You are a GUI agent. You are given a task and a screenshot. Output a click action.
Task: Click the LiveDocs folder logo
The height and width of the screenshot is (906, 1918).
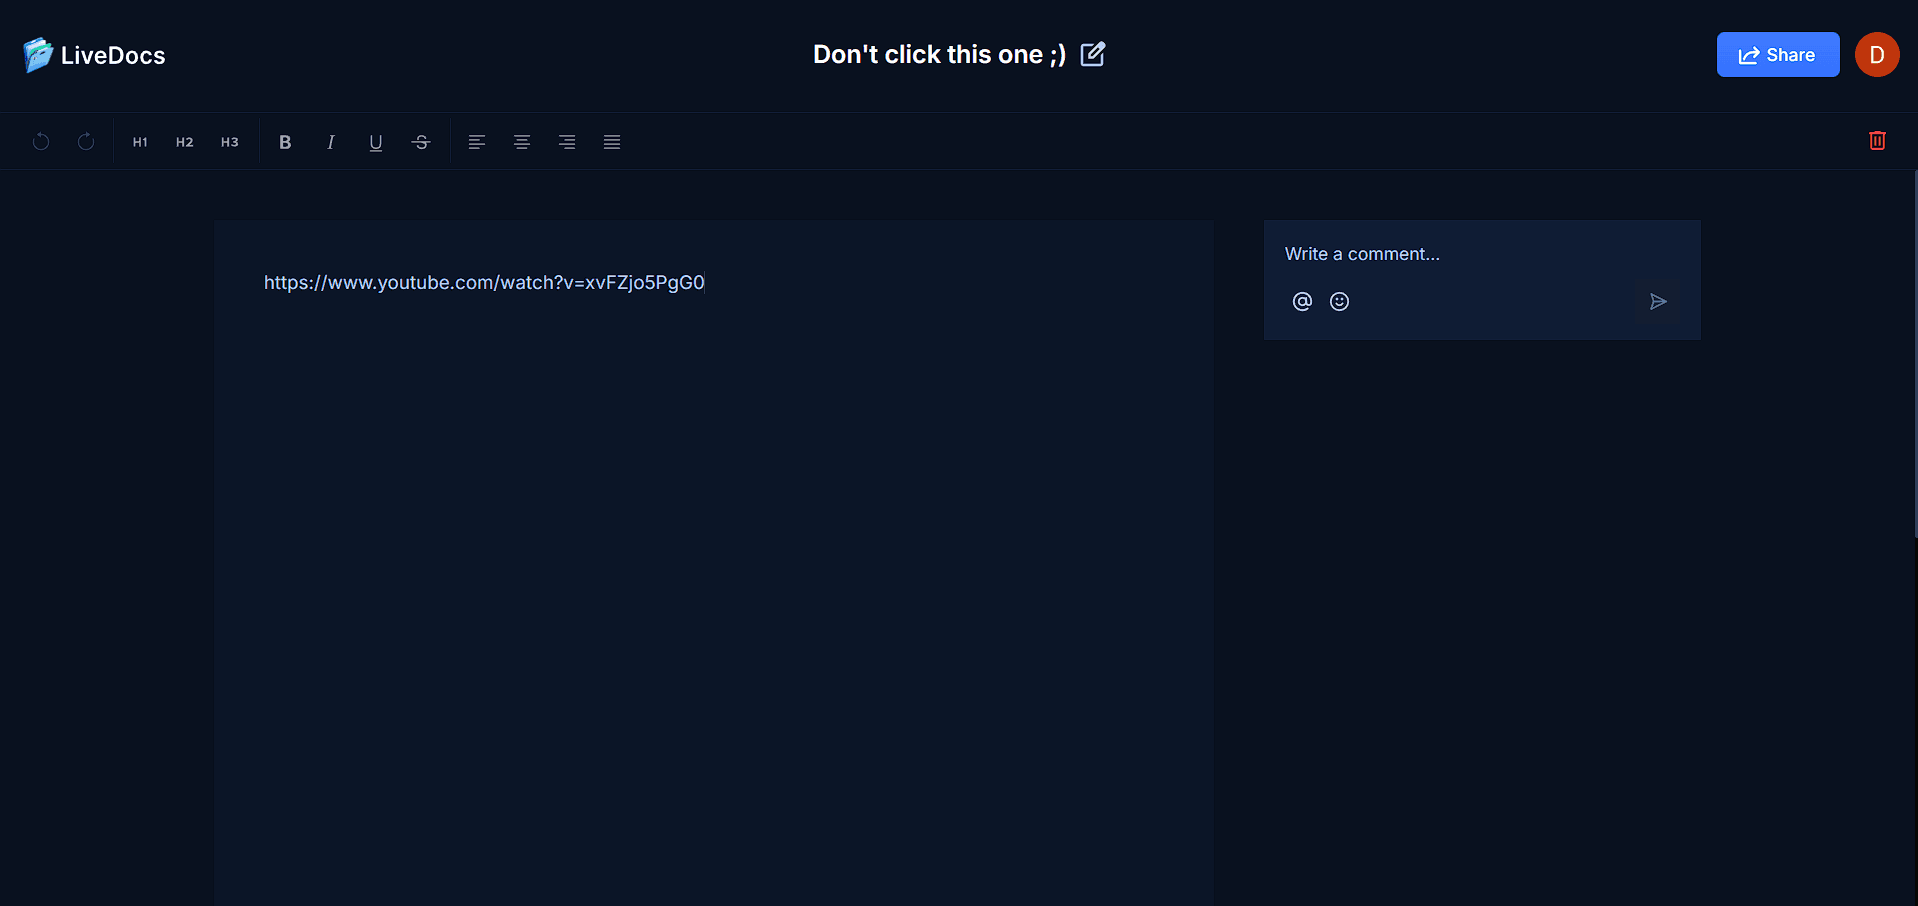click(x=37, y=54)
